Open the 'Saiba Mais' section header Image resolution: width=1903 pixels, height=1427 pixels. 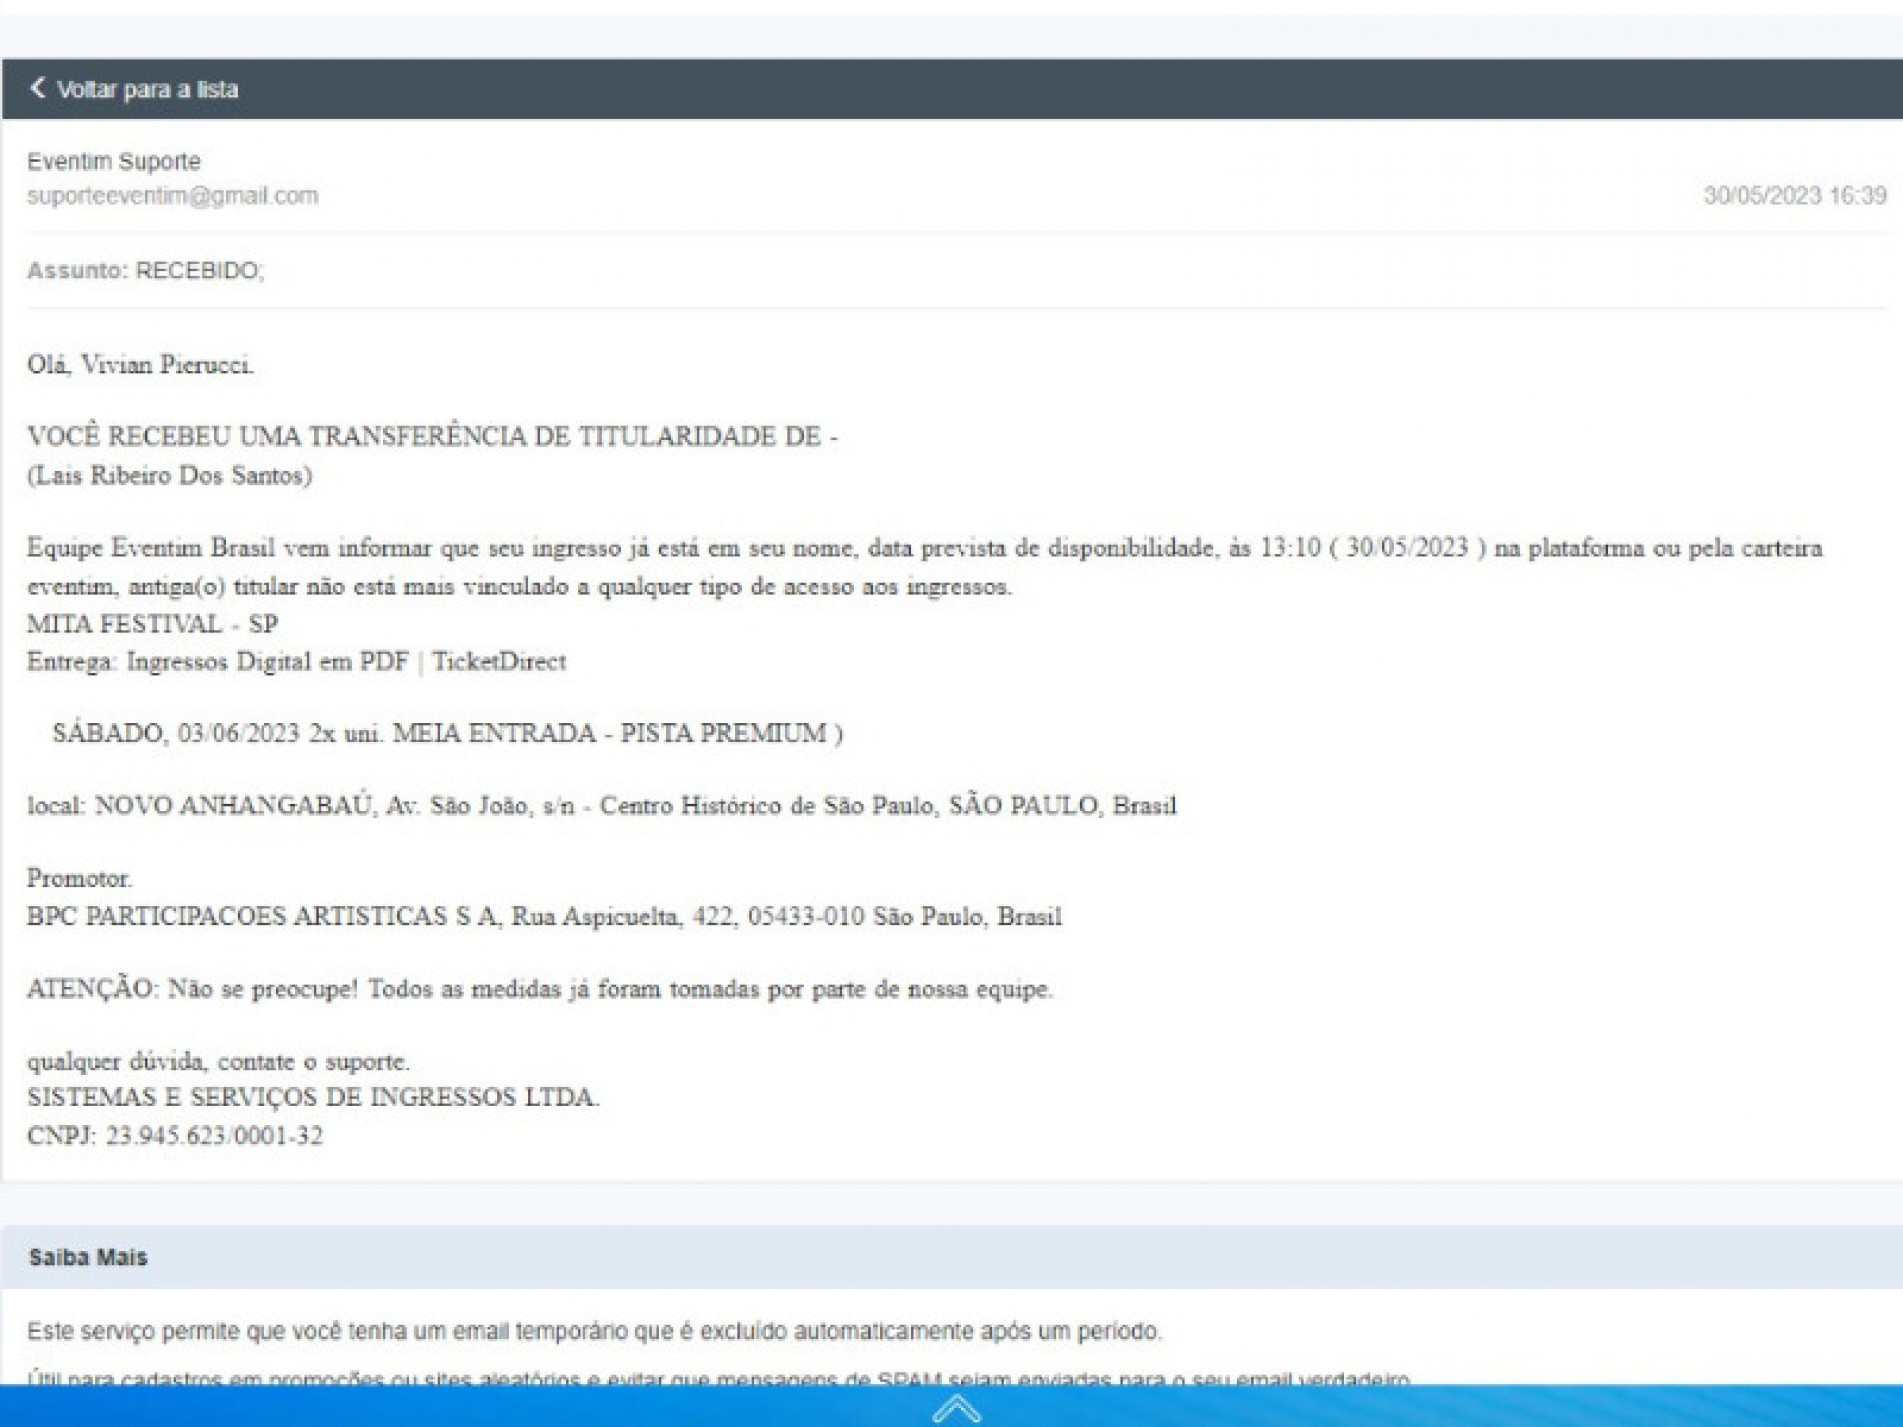(x=88, y=1257)
